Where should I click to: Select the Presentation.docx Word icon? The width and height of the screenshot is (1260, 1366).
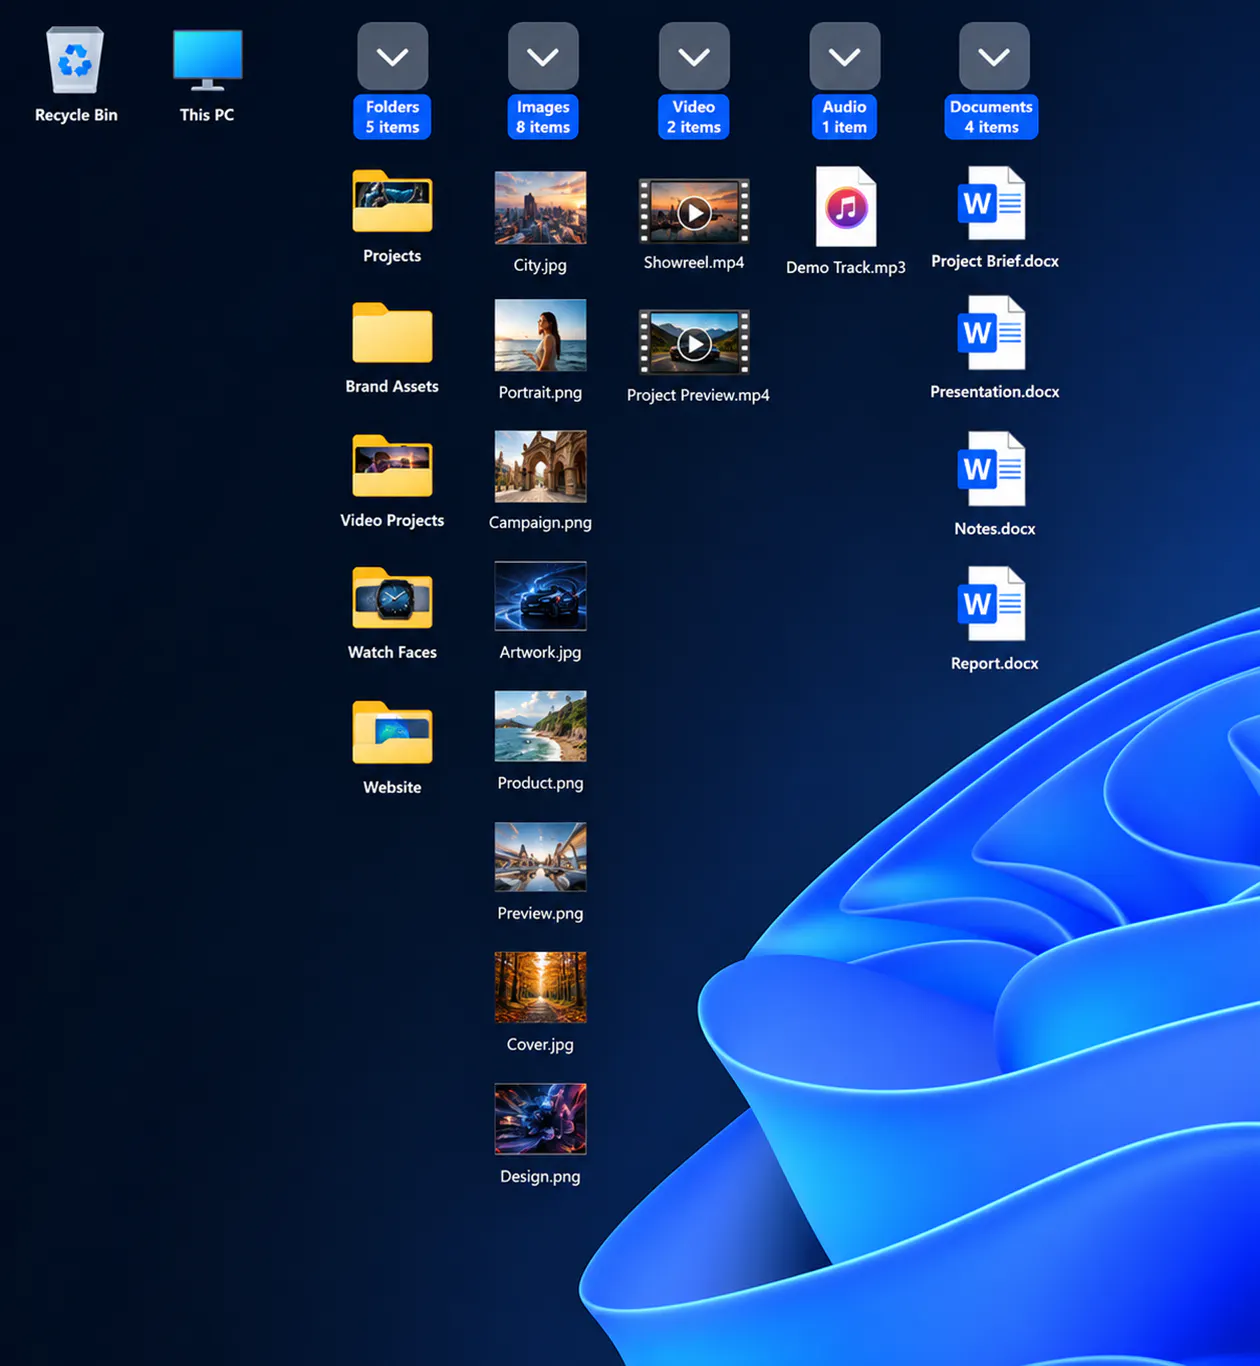click(x=992, y=332)
